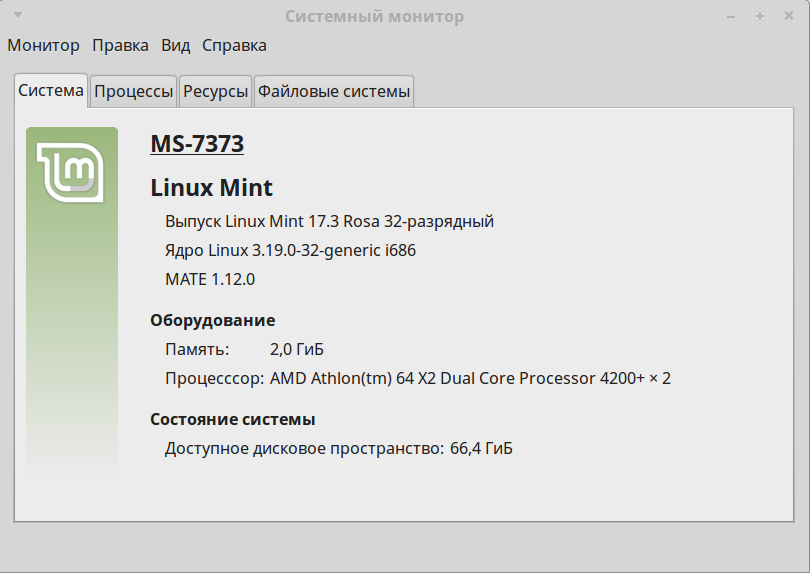810x573 pixels.
Task: Click the Выпуск Linux Mint 17.3 Rosa line
Action: click(x=329, y=221)
